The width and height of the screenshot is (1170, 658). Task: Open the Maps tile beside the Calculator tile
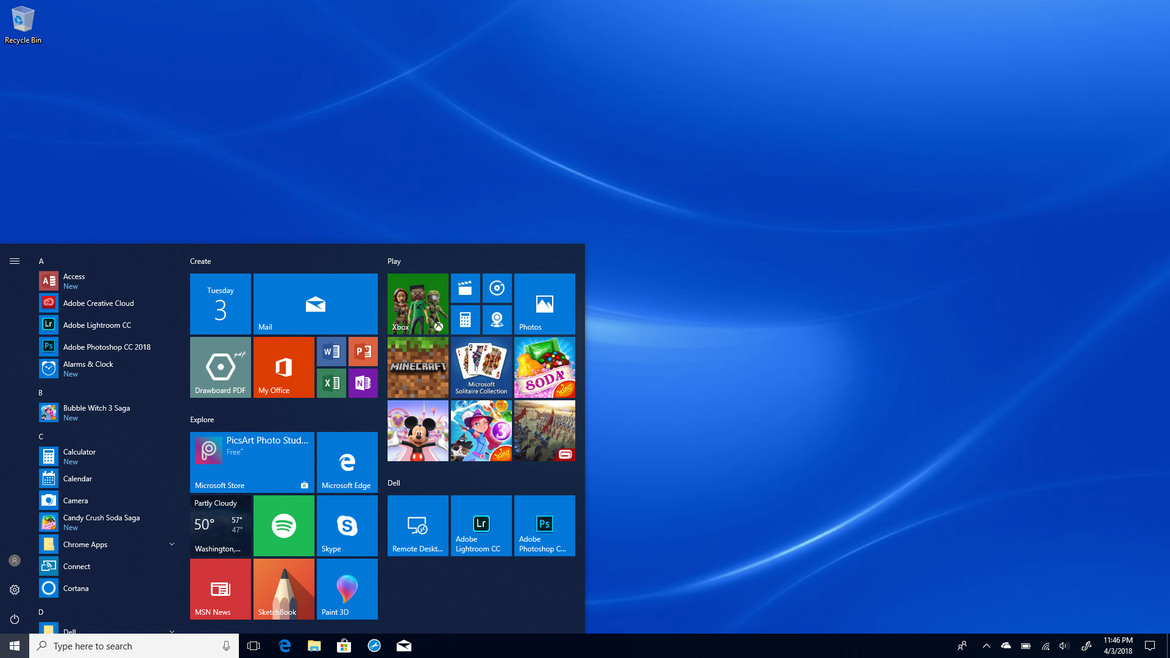pos(497,320)
